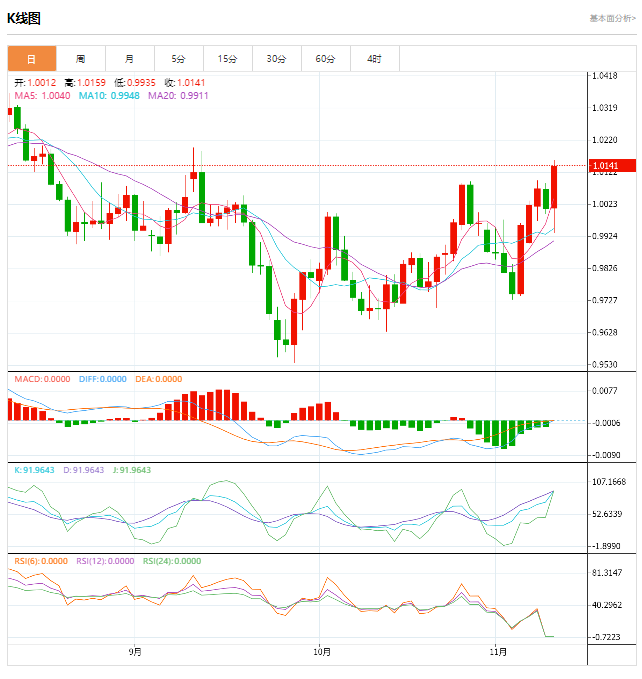Click the DEA: 0.0000 indicator label

tap(158, 379)
